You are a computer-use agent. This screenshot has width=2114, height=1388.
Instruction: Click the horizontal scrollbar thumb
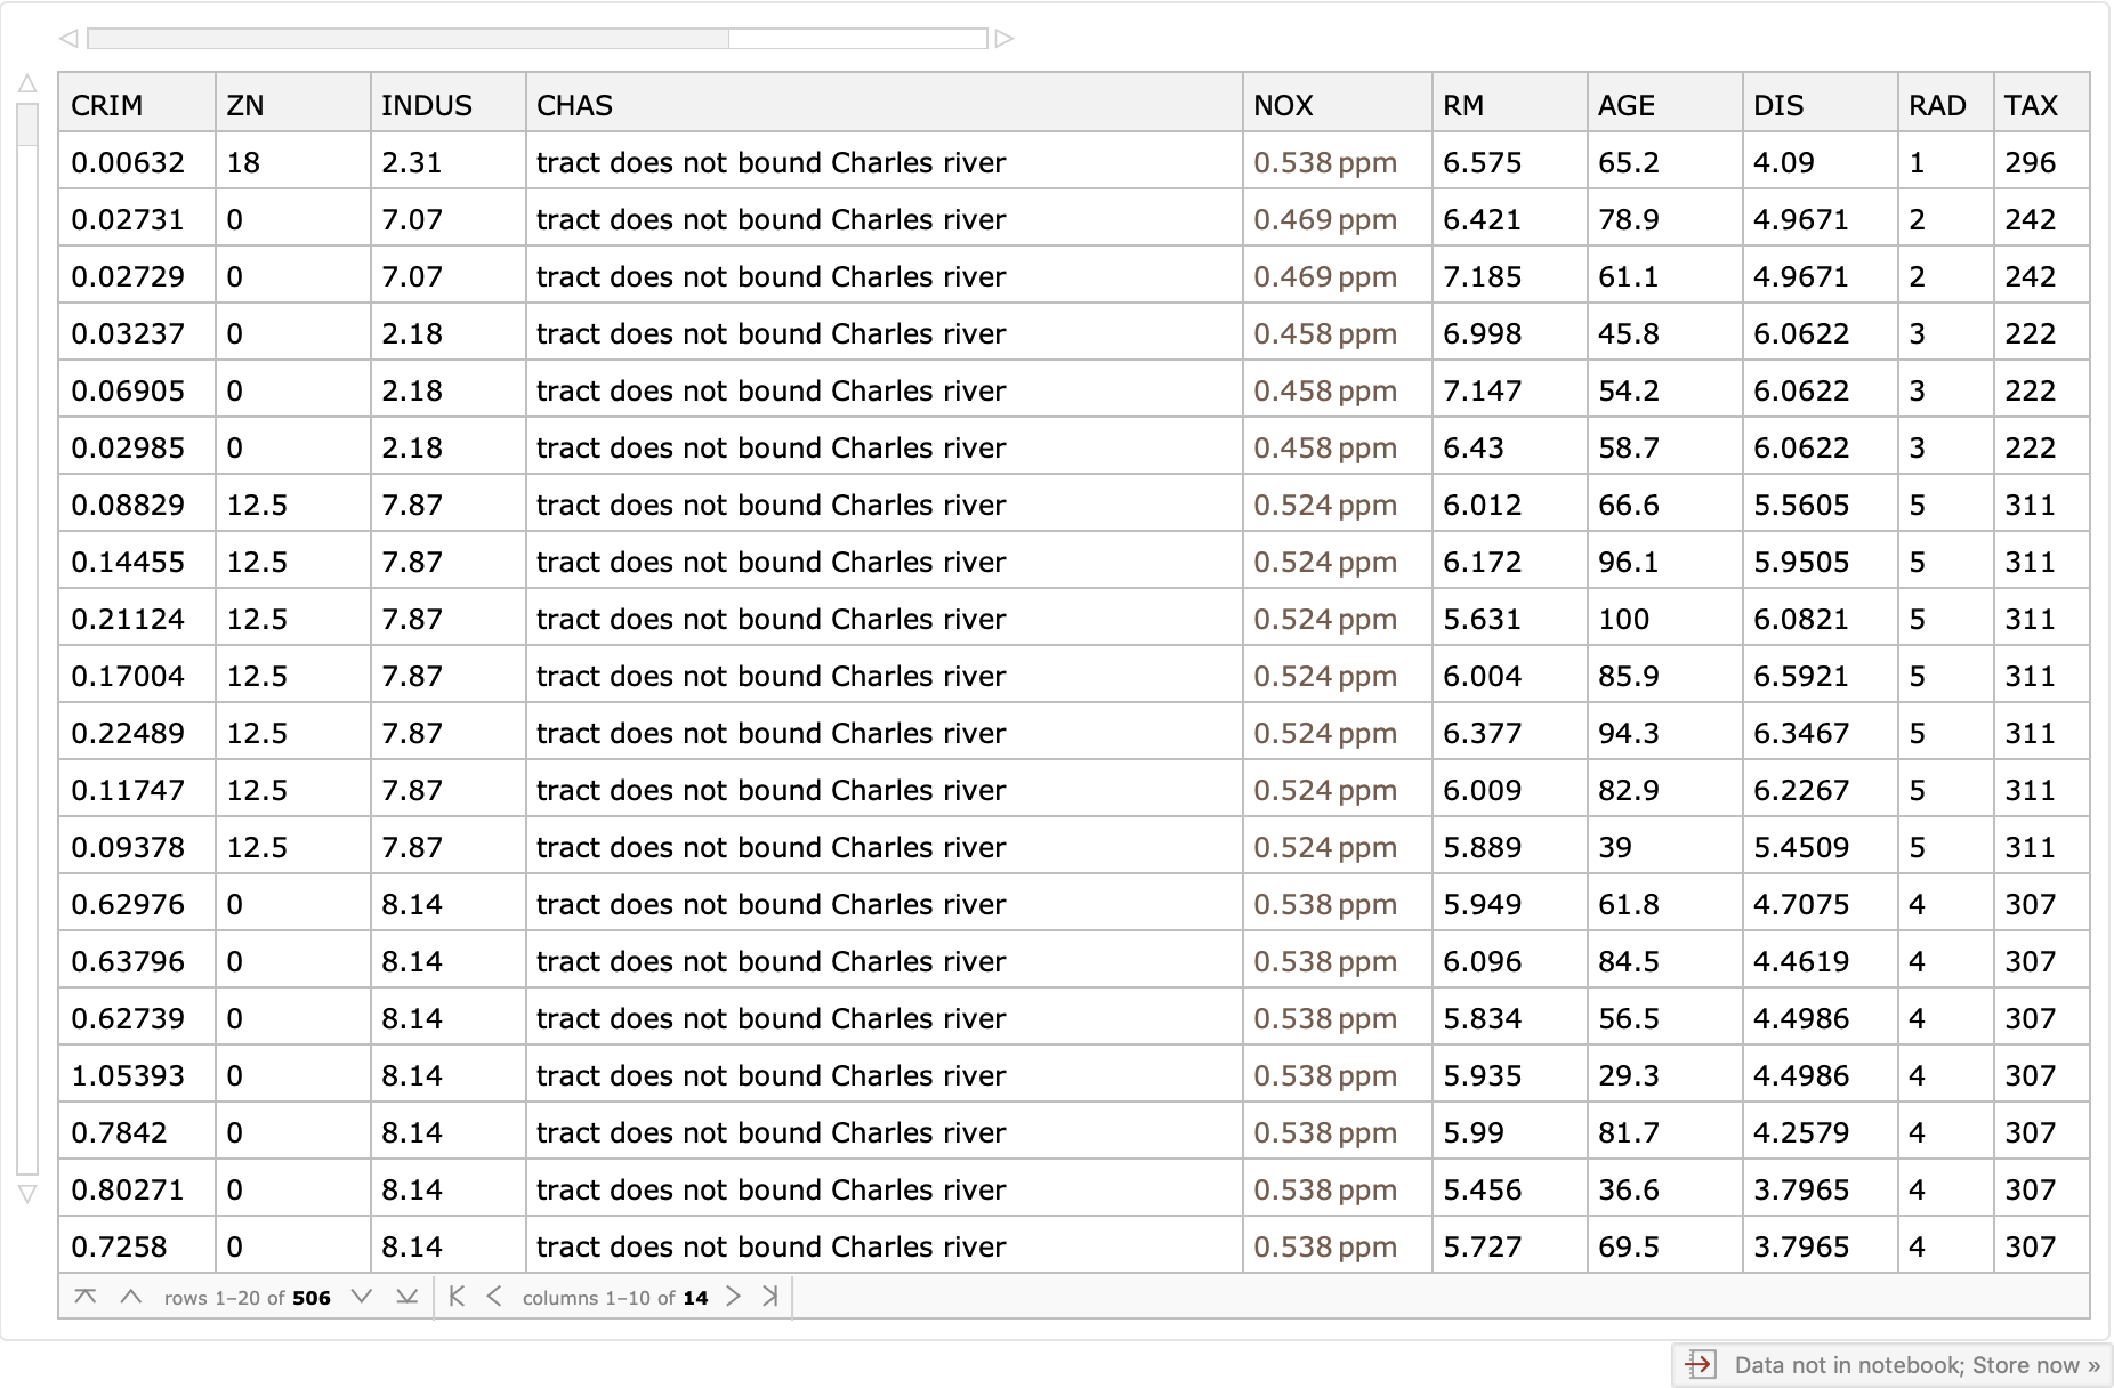[x=408, y=39]
